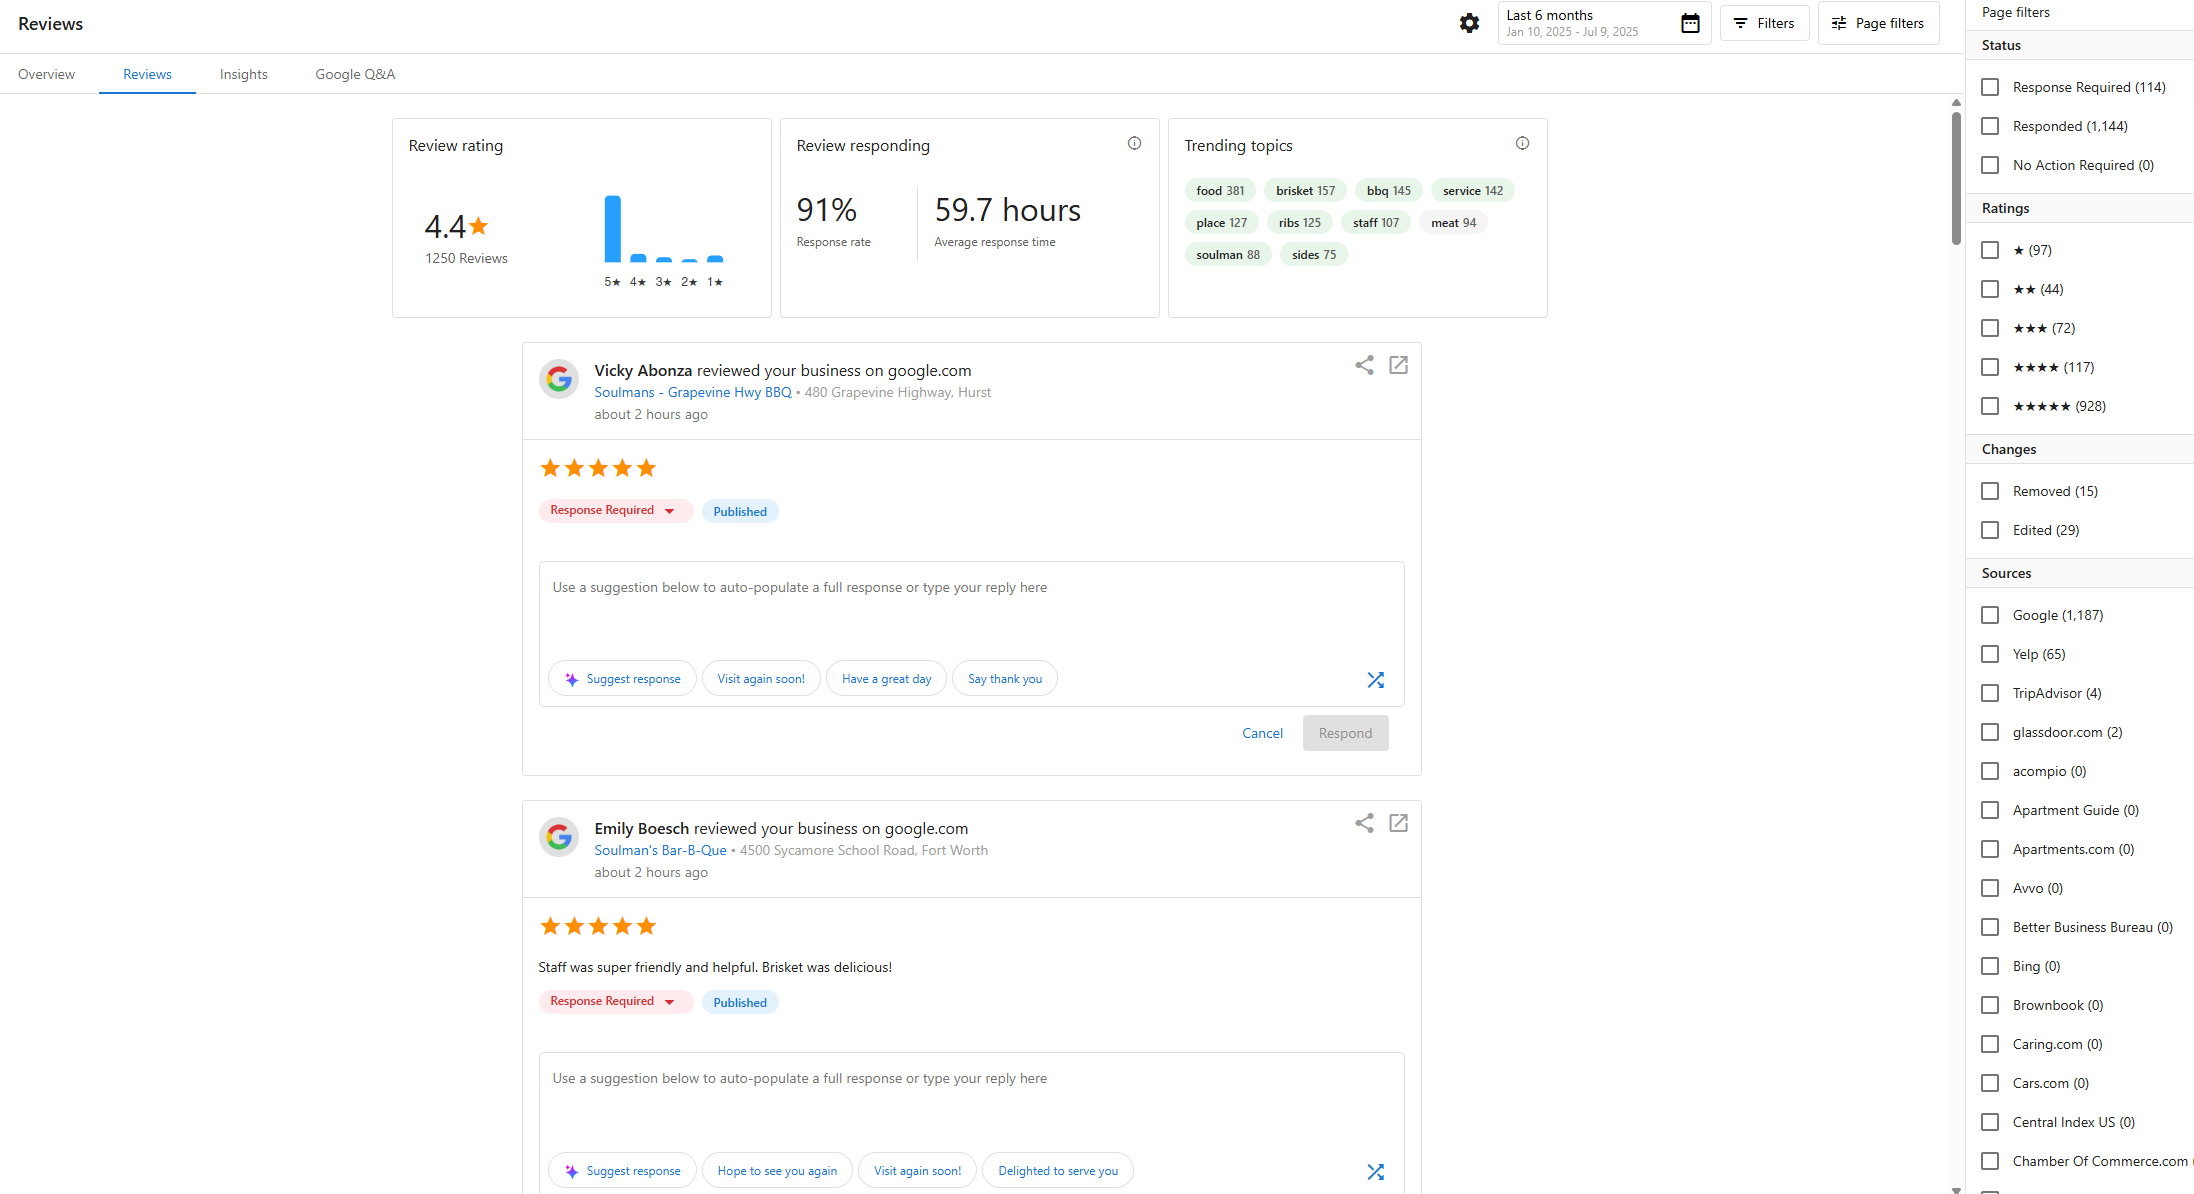Click Respond button on Vicky Abonza's review

(x=1345, y=733)
